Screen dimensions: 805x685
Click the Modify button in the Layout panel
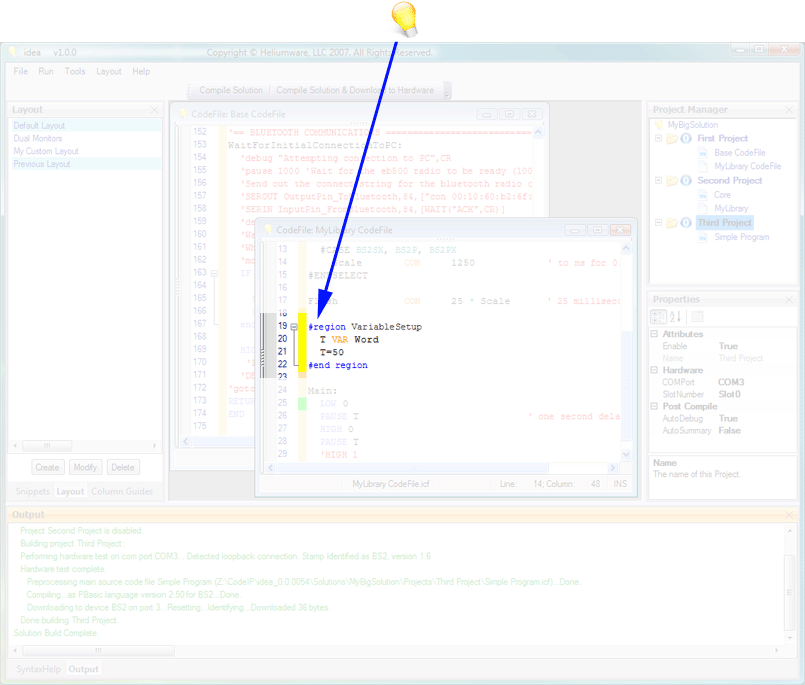(x=85, y=466)
